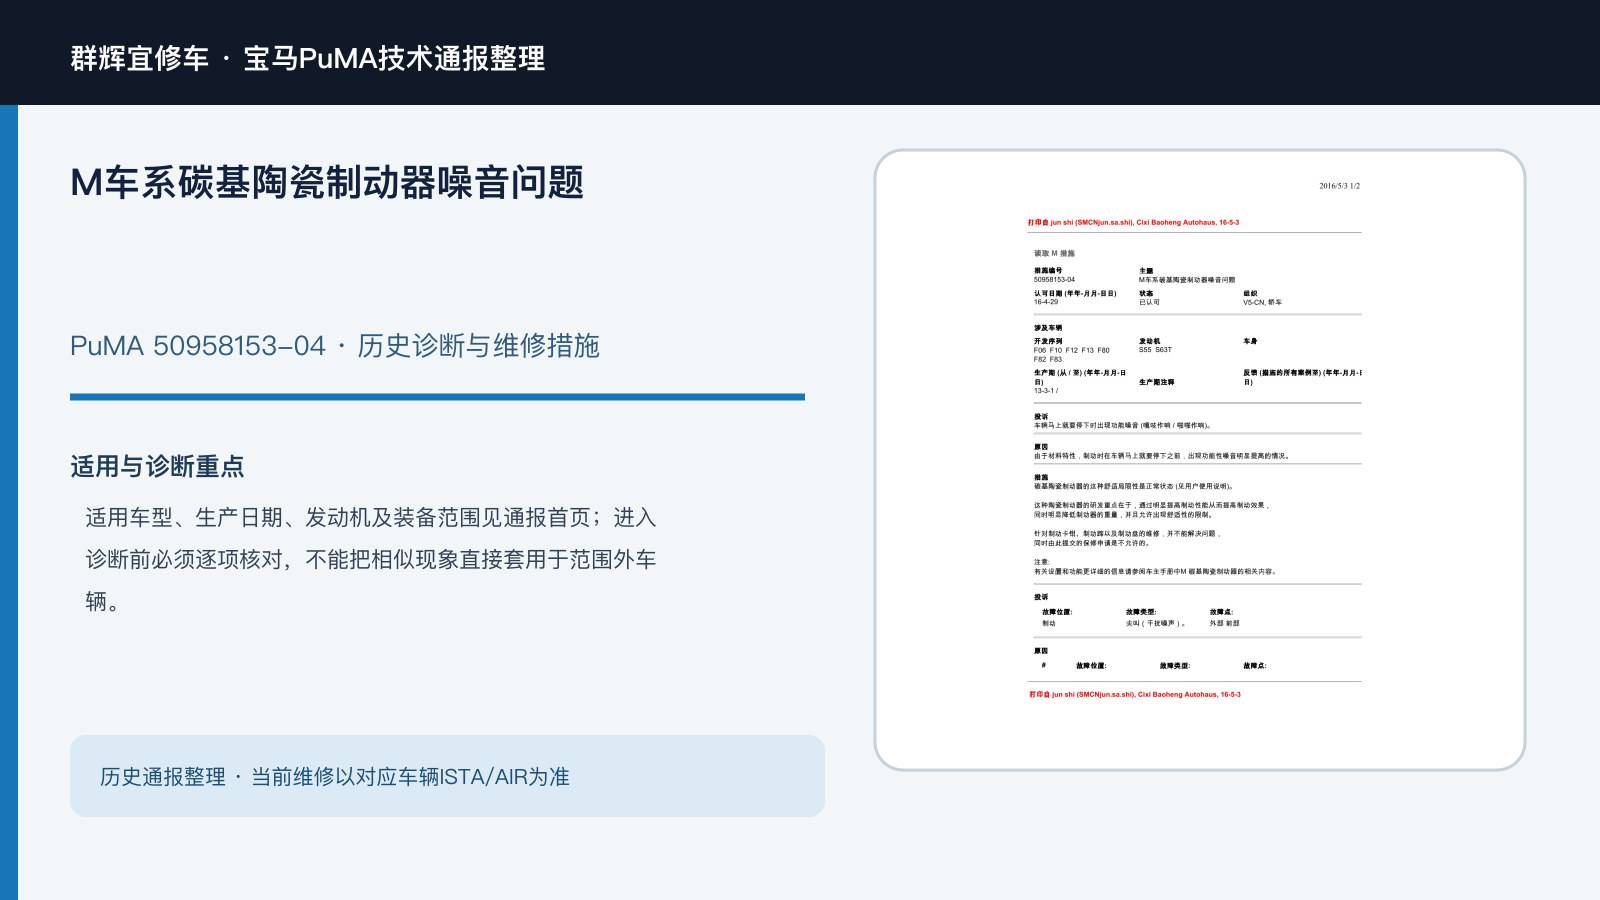The image size is (1600, 900).
Task: Select the main title M车系碳基陶瓷制动器噪音问题
Action: click(327, 183)
